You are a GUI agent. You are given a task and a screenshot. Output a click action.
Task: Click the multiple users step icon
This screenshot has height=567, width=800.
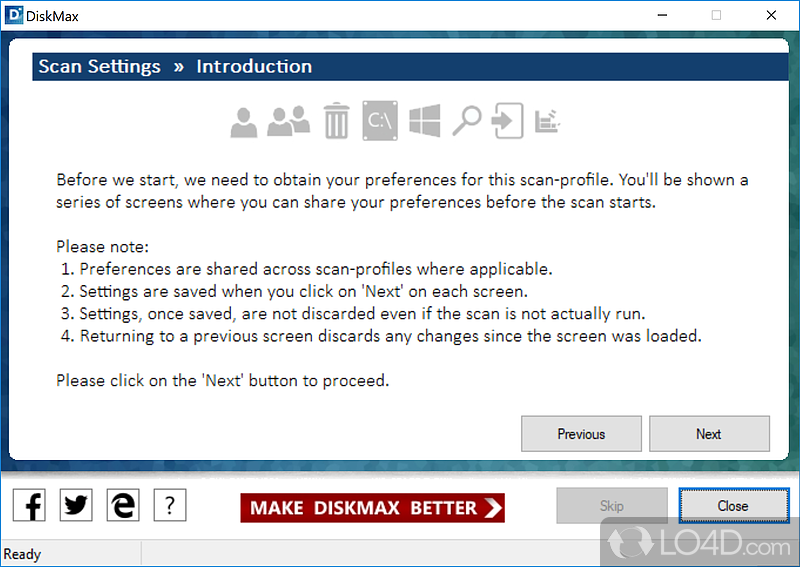click(x=288, y=121)
